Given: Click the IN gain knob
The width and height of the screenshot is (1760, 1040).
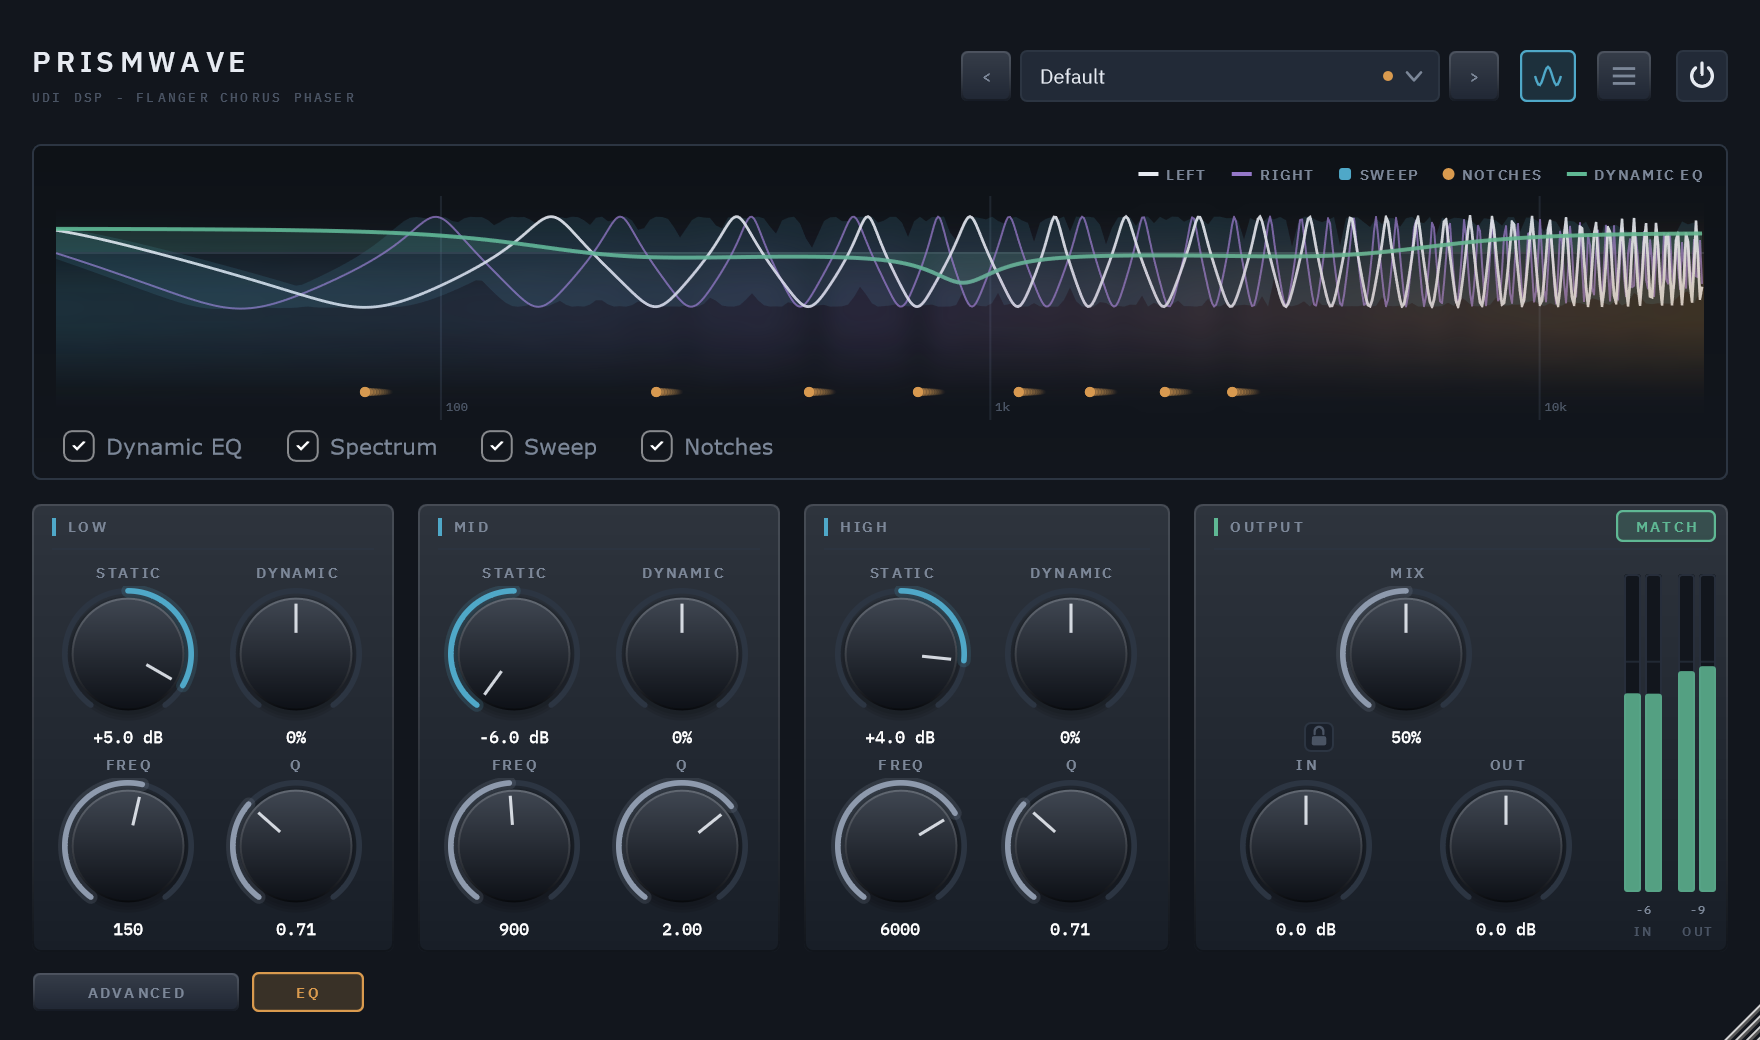Looking at the screenshot, I should [1306, 846].
